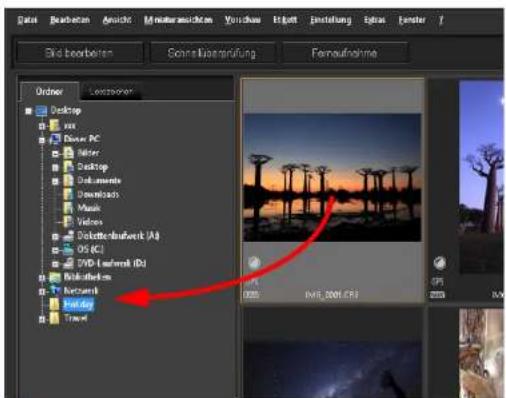506x398 pixels.
Task: Click the Netzwerk network icon
Action: [55, 291]
